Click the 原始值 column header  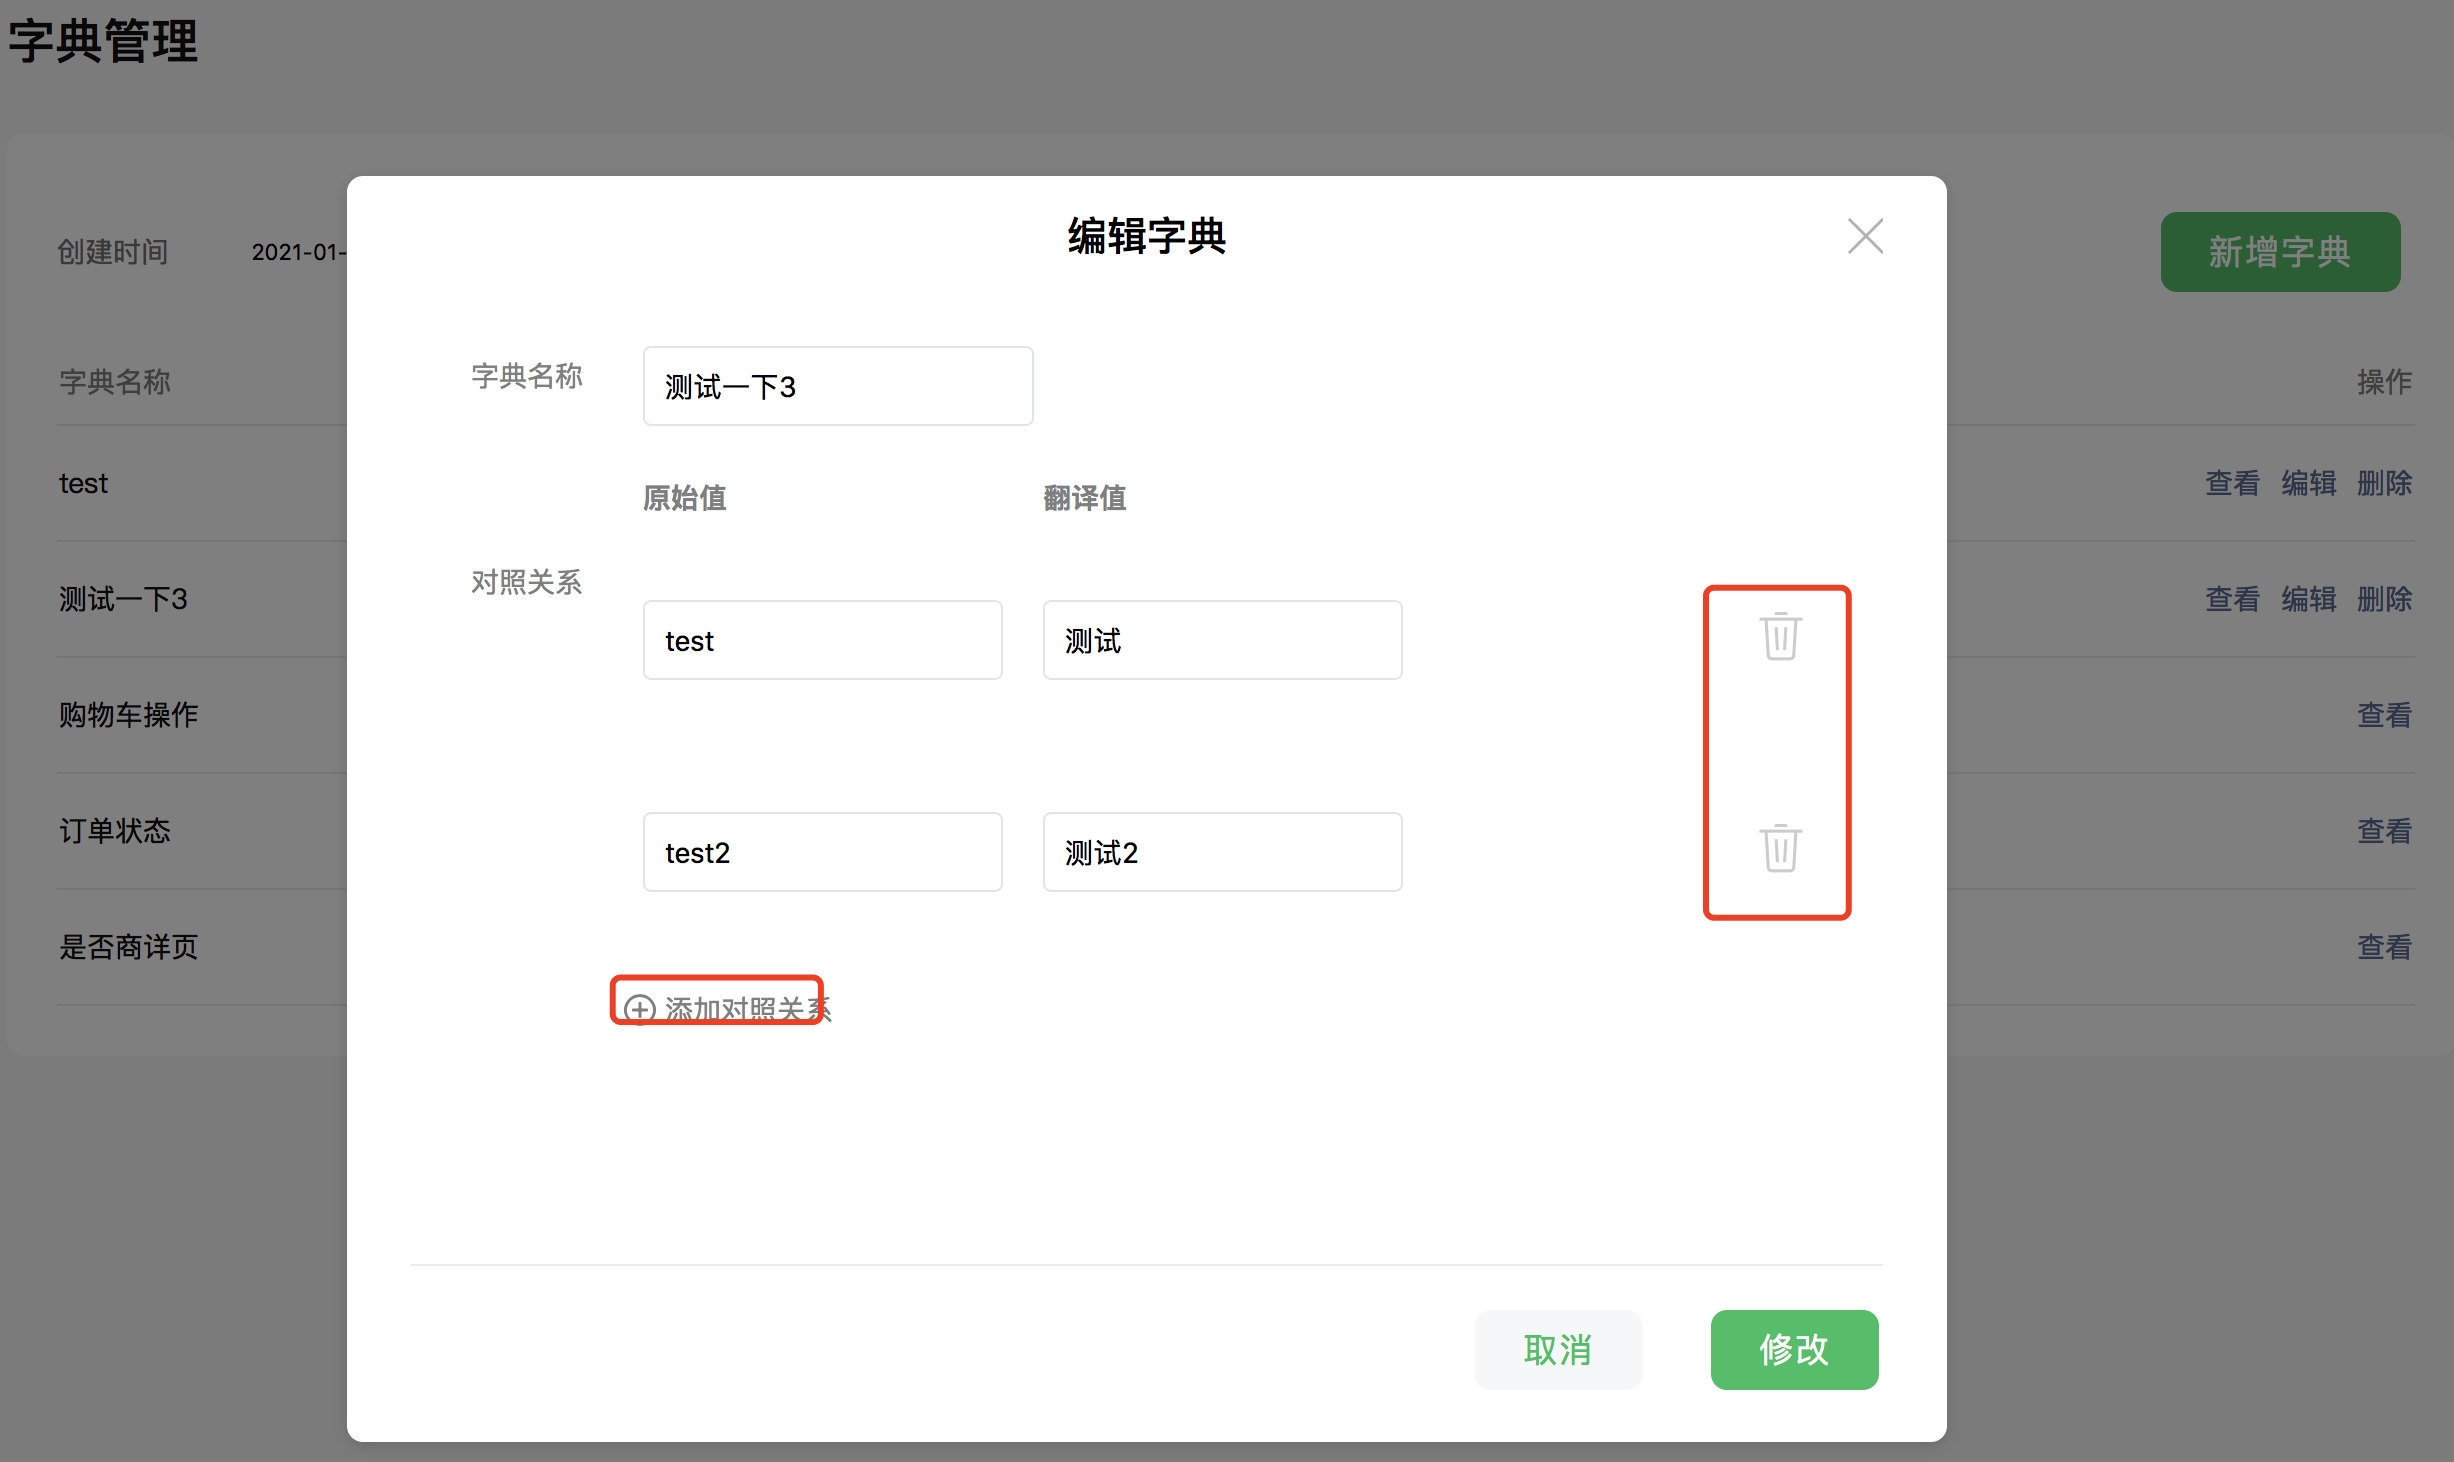coord(685,498)
